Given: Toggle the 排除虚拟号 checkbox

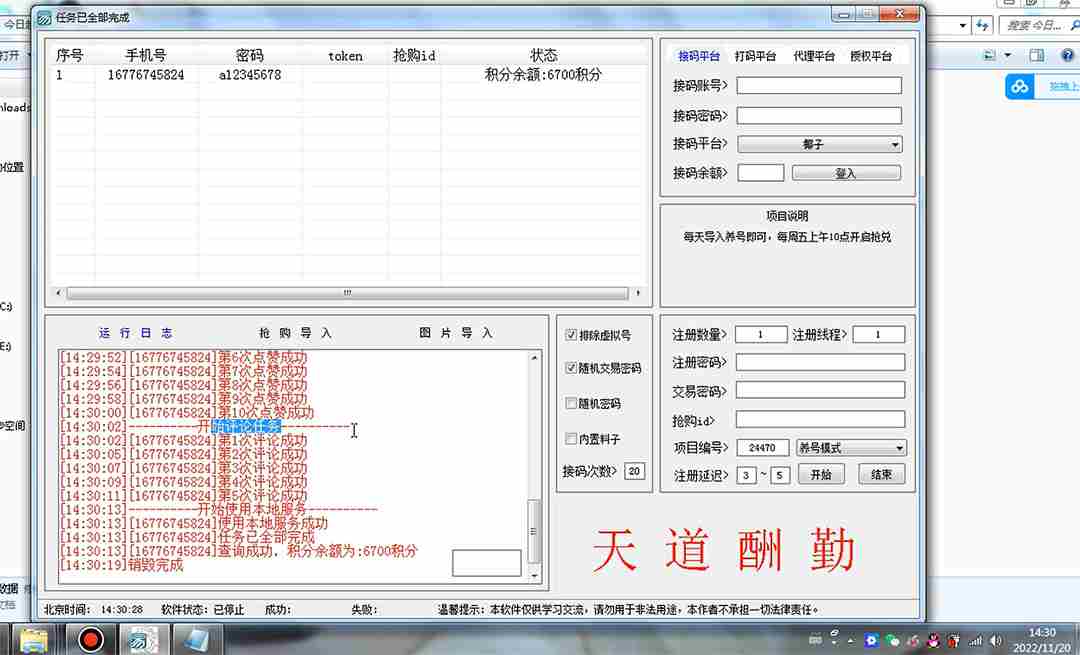Looking at the screenshot, I should 571,335.
